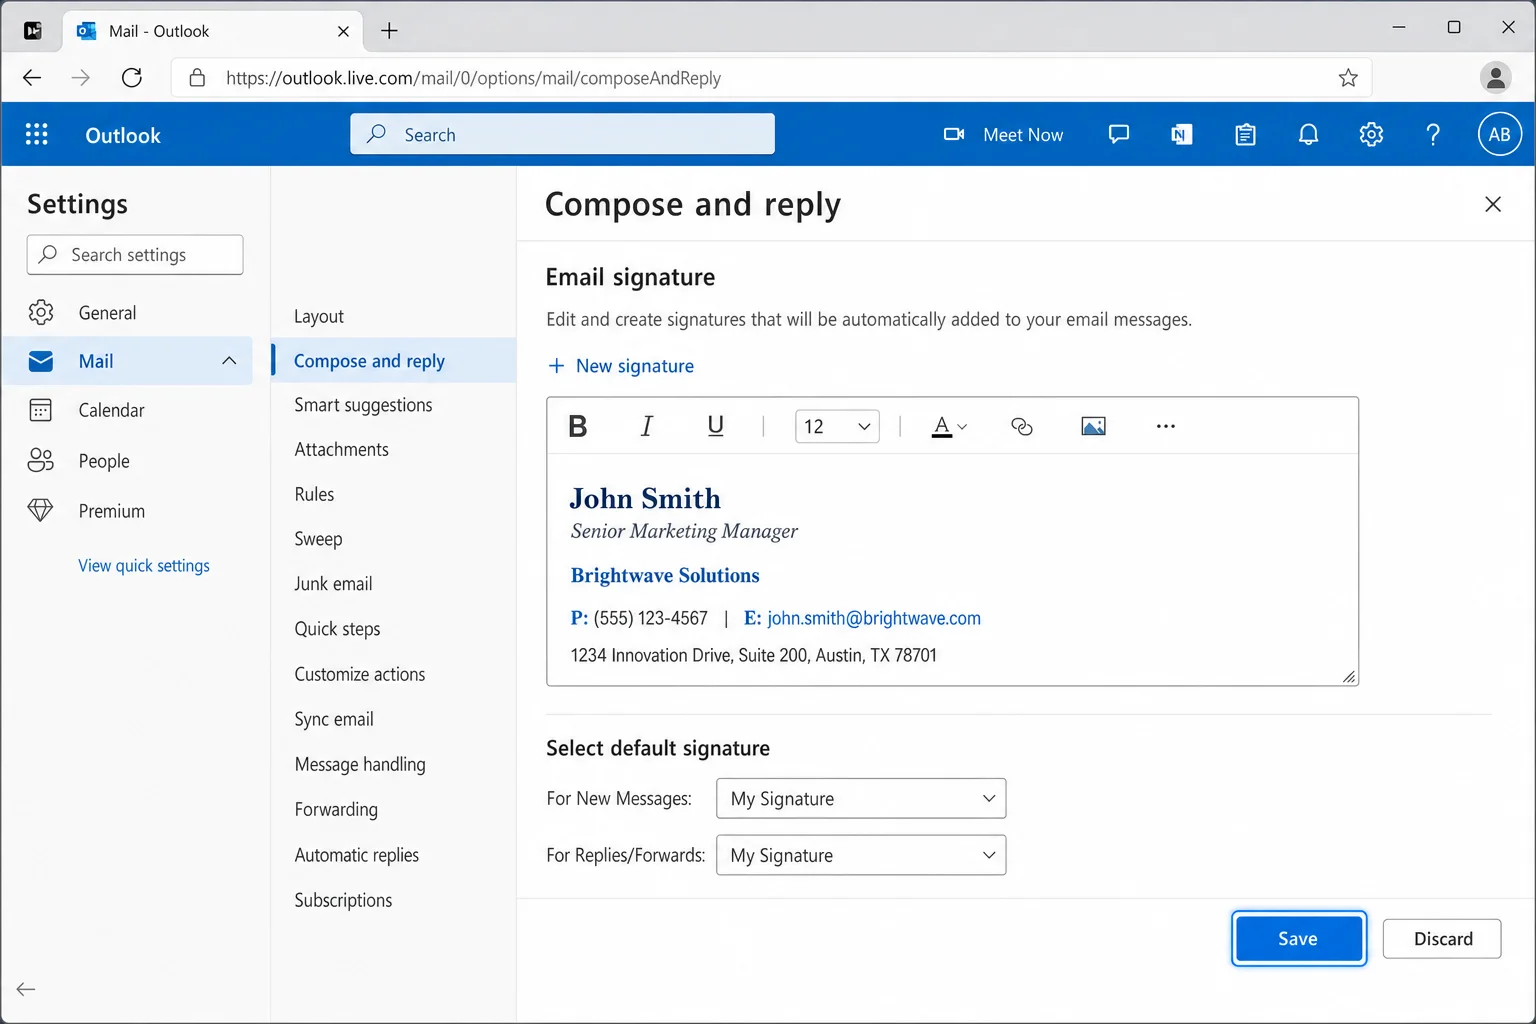
Task: Click the john.smith@brightwave.com email link
Action: [x=874, y=618]
